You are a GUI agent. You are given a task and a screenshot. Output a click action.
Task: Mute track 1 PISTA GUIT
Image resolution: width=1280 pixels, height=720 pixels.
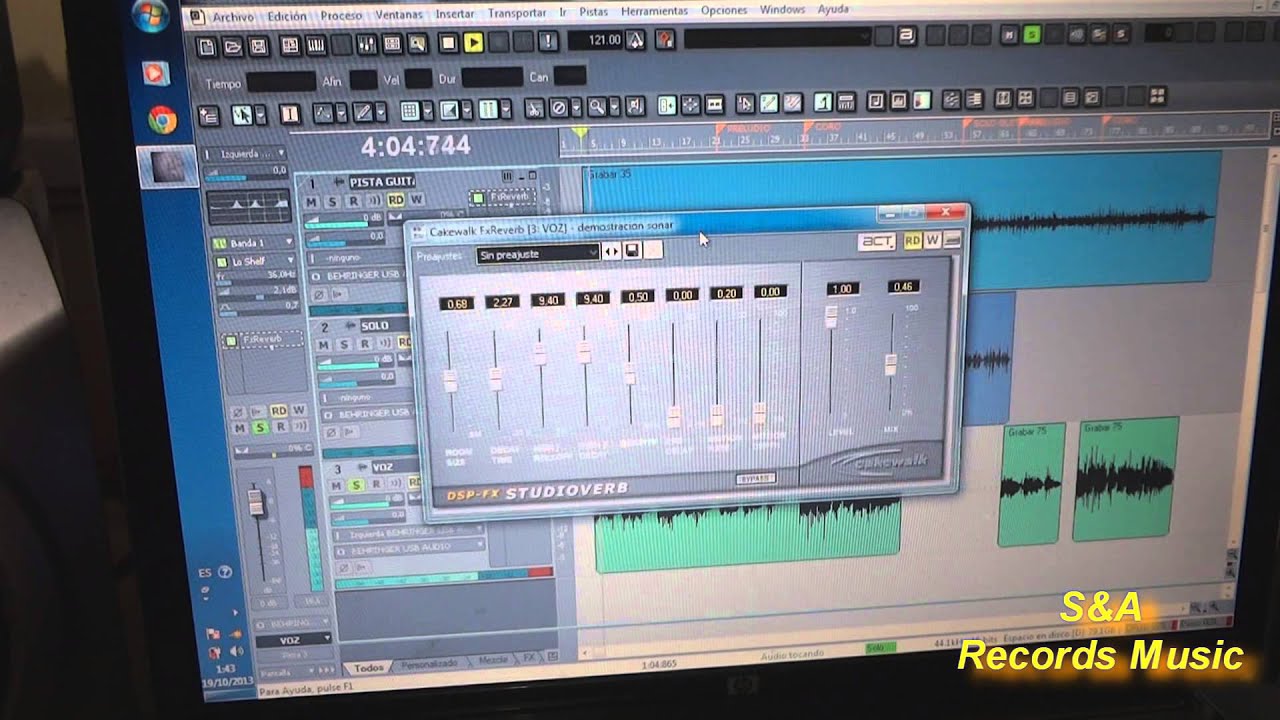312,202
